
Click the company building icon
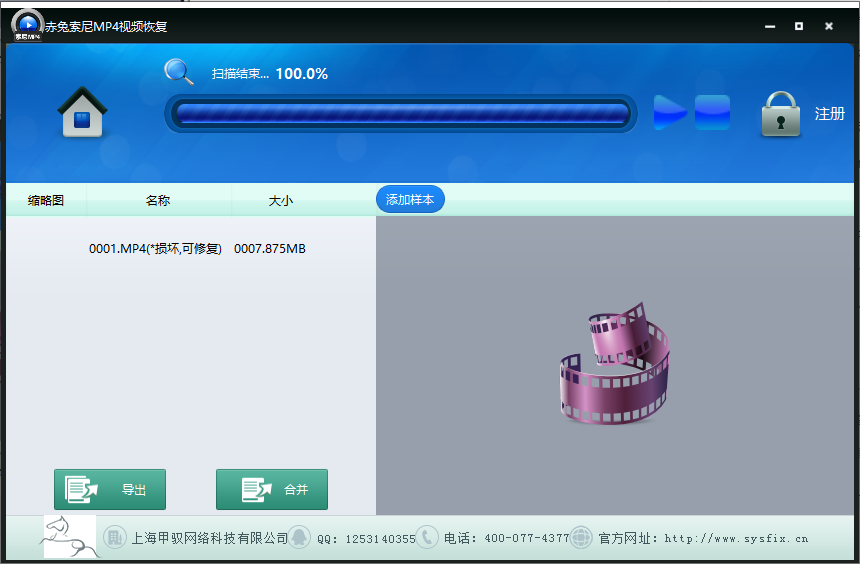tap(115, 538)
